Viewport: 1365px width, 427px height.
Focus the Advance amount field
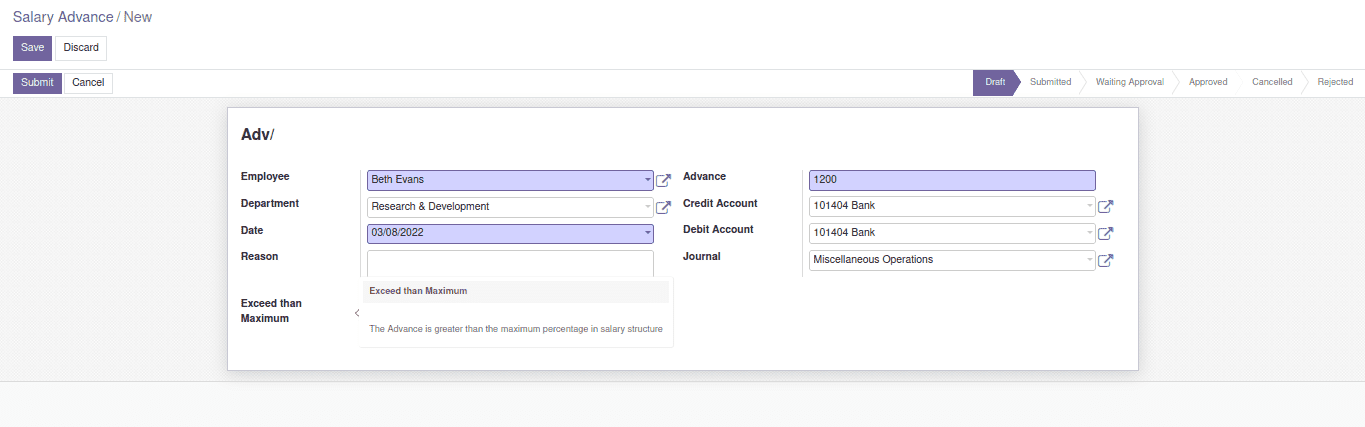pos(951,180)
